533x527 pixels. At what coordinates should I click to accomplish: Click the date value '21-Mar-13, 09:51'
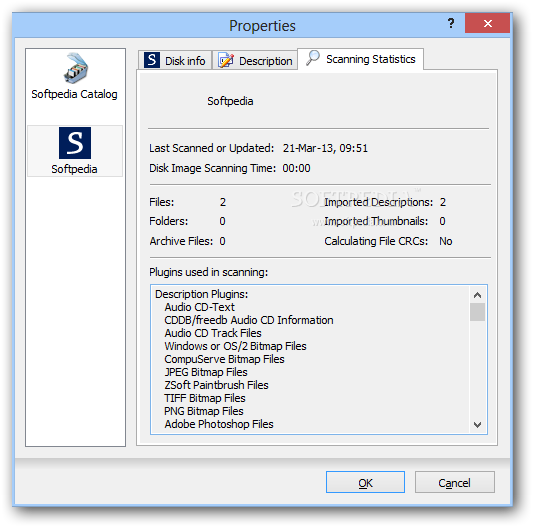pos(325,148)
